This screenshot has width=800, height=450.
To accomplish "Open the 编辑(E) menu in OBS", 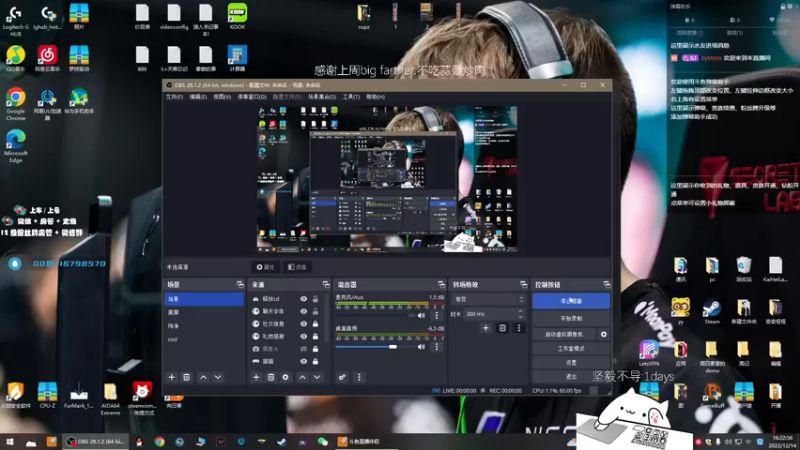I will (x=198, y=97).
